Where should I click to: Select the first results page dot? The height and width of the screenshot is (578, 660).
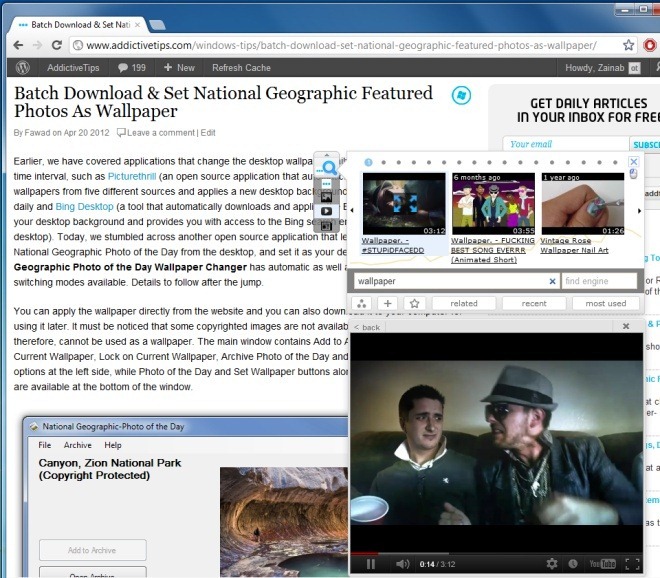point(368,162)
